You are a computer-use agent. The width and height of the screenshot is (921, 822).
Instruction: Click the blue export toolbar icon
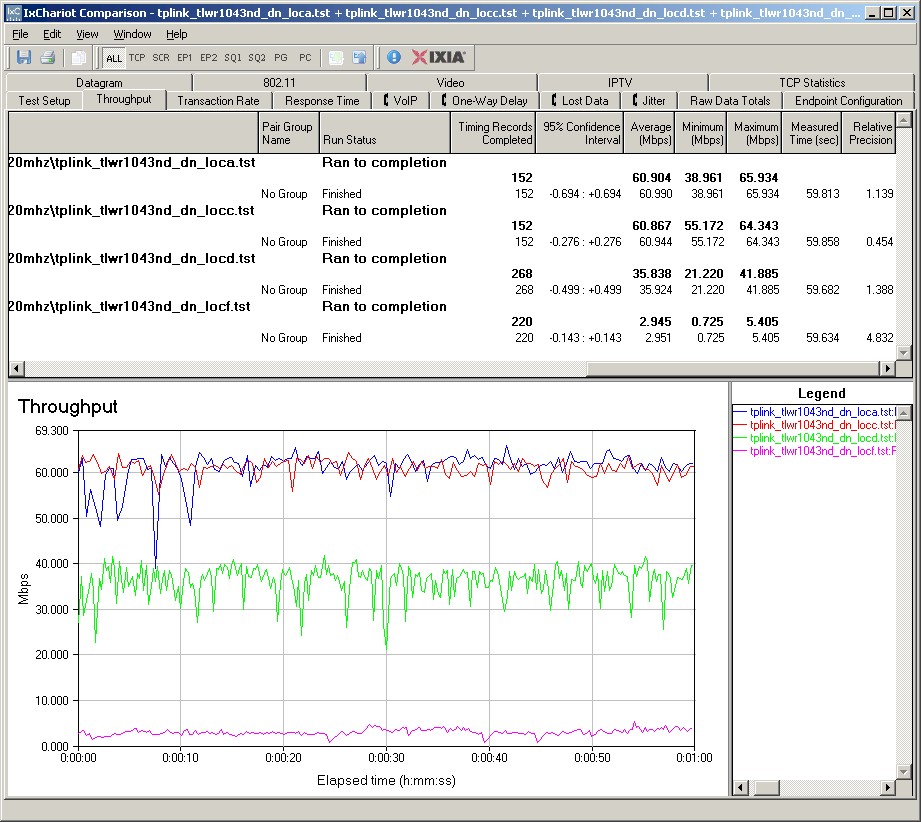tap(359, 58)
